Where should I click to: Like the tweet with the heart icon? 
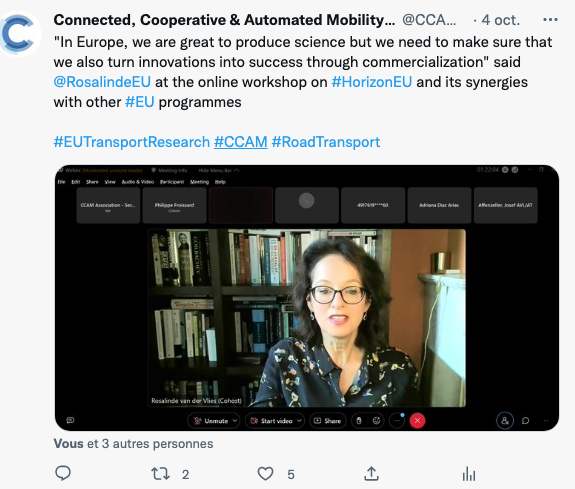click(265, 474)
